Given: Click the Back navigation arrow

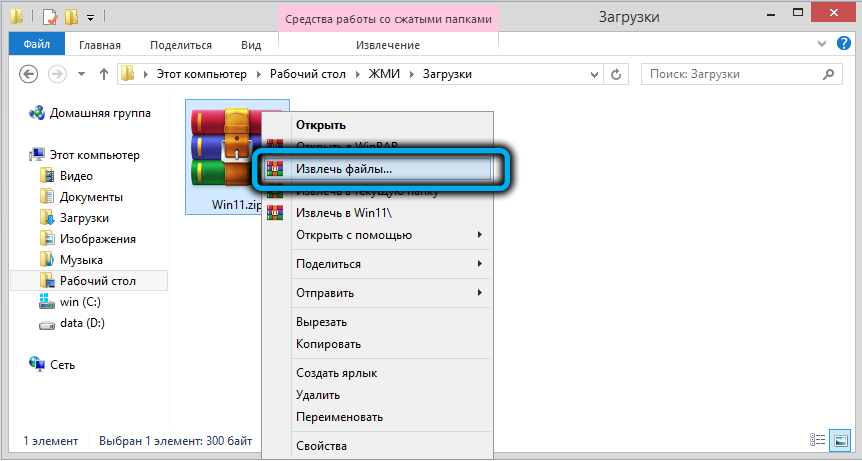Looking at the screenshot, I should (x=29, y=74).
